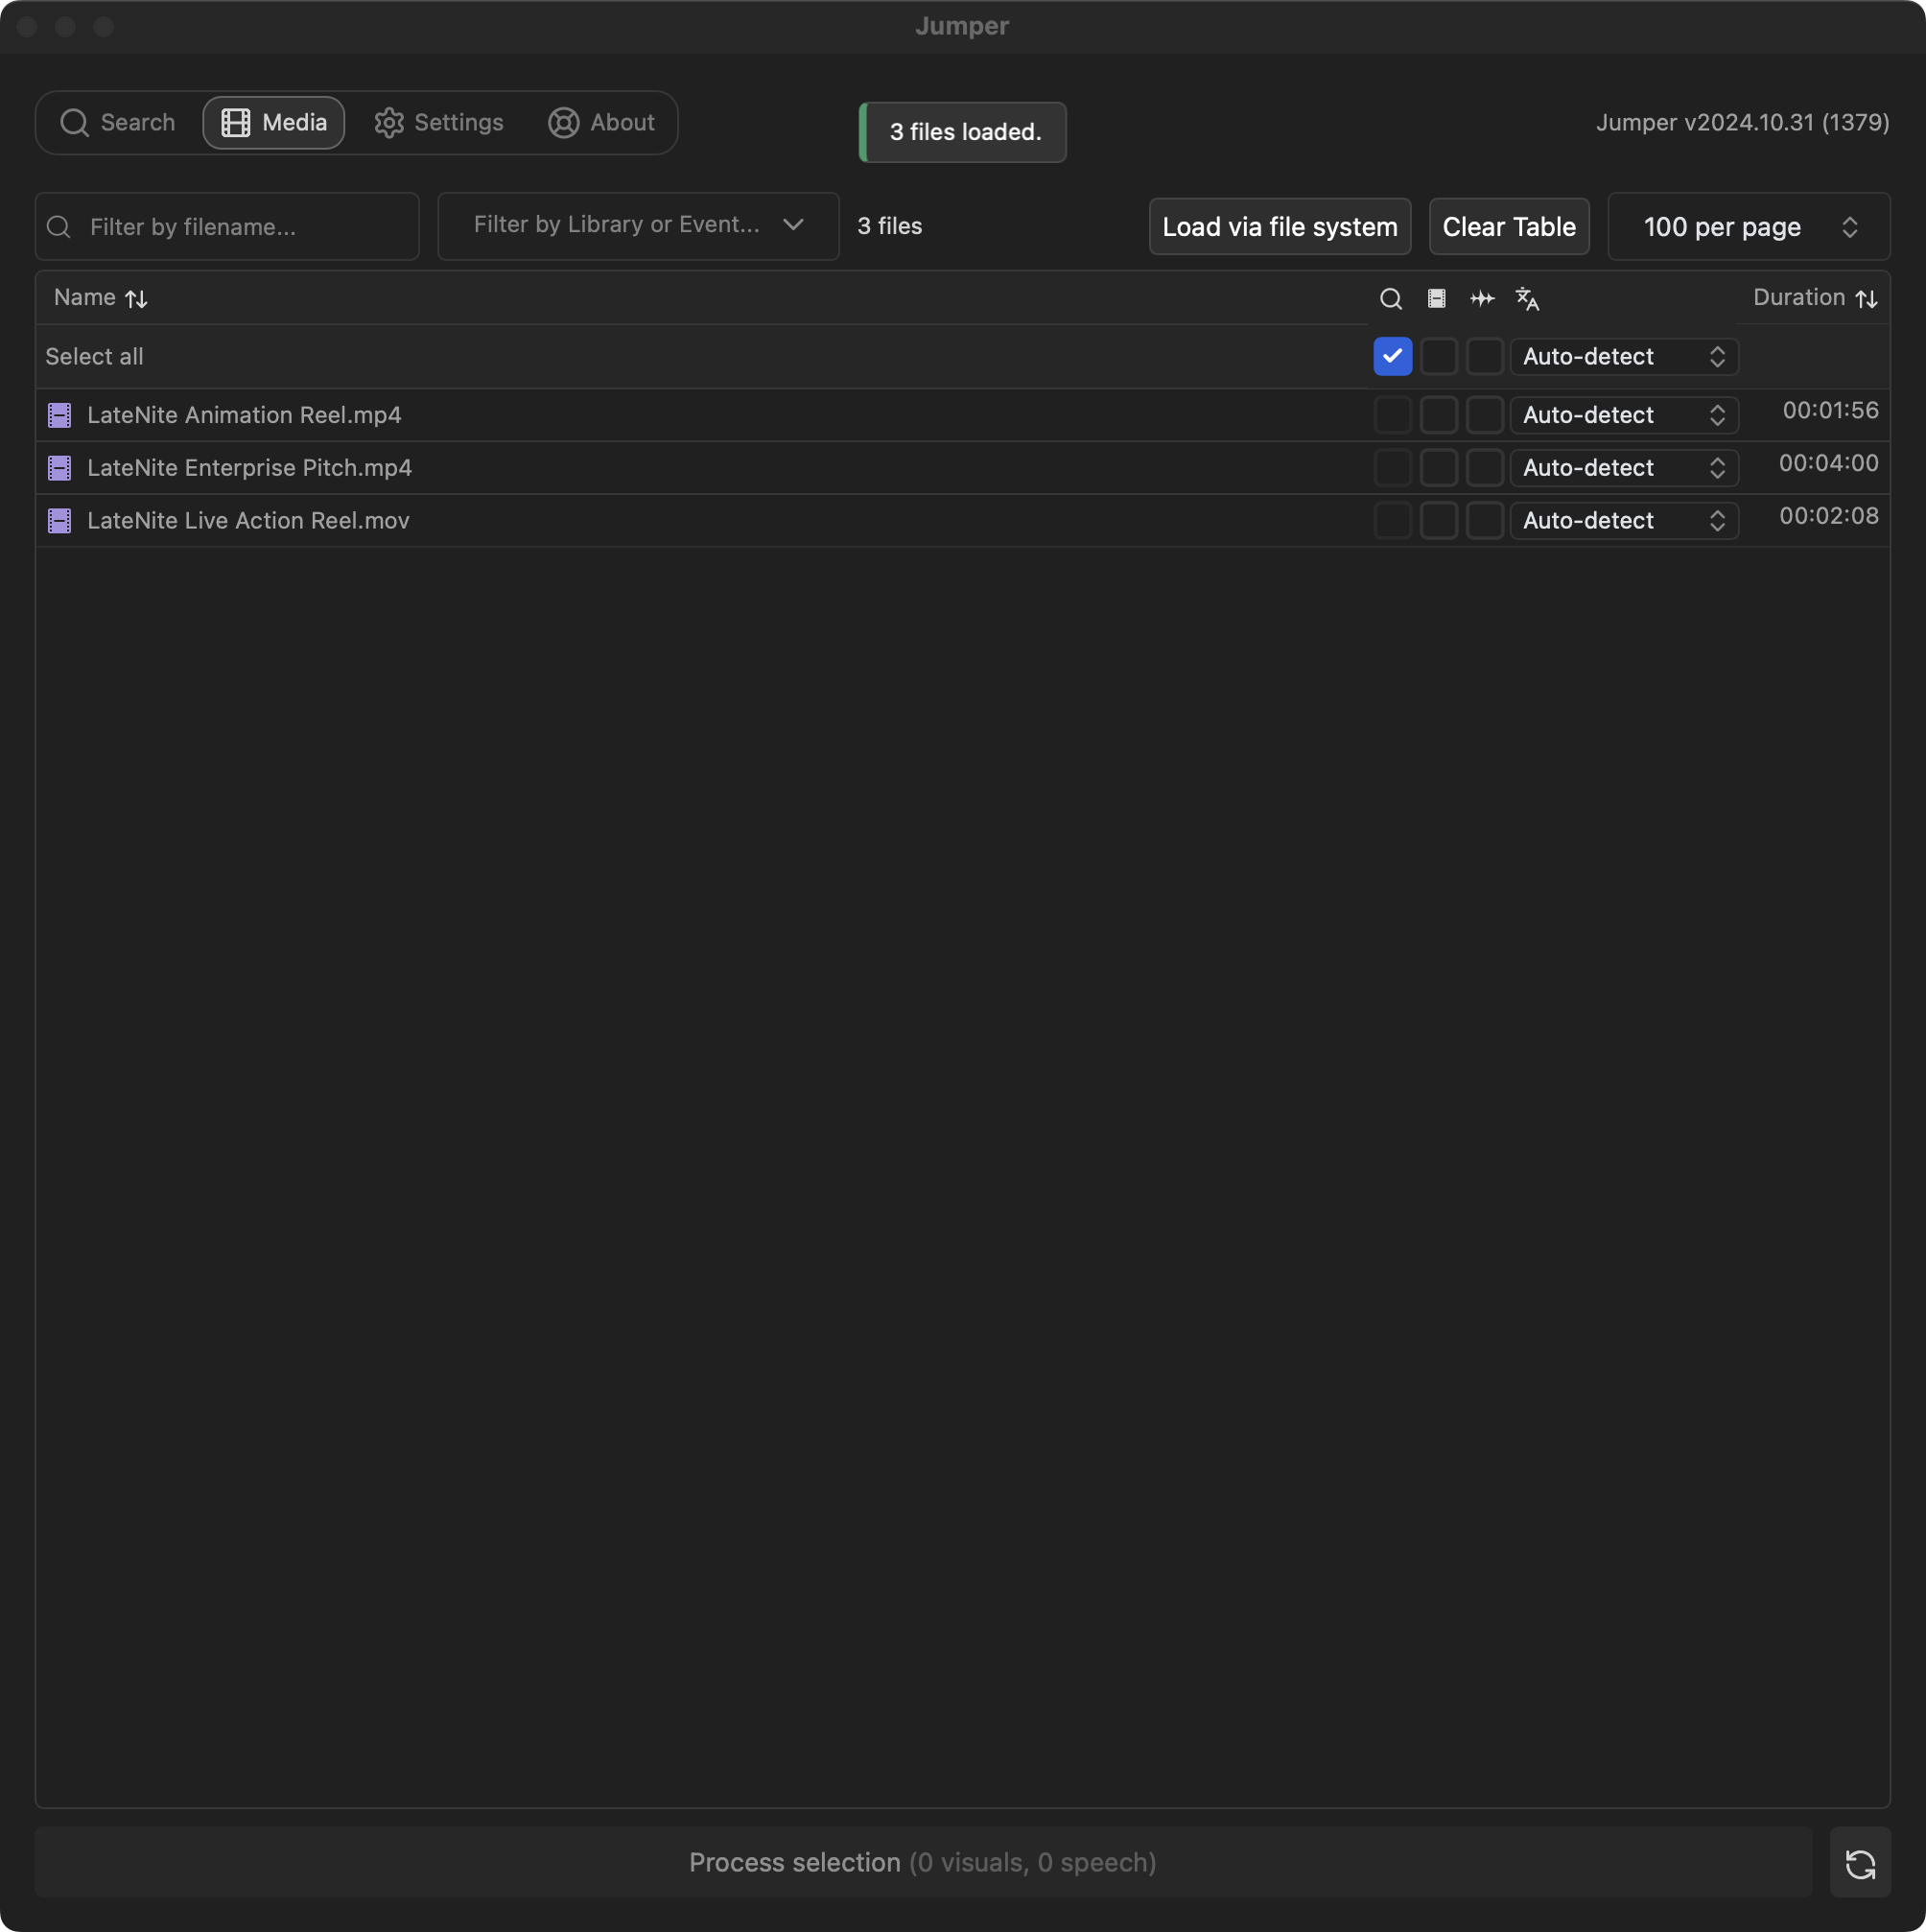1926x1932 pixels.
Task: Click the film strip column header icon
Action: [x=1436, y=299]
